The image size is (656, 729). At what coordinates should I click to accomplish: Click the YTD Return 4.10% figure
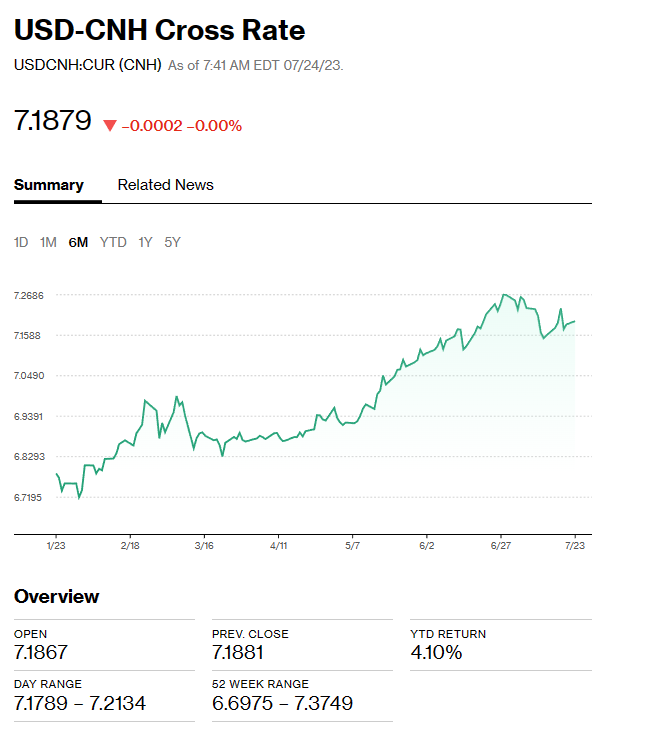436,653
